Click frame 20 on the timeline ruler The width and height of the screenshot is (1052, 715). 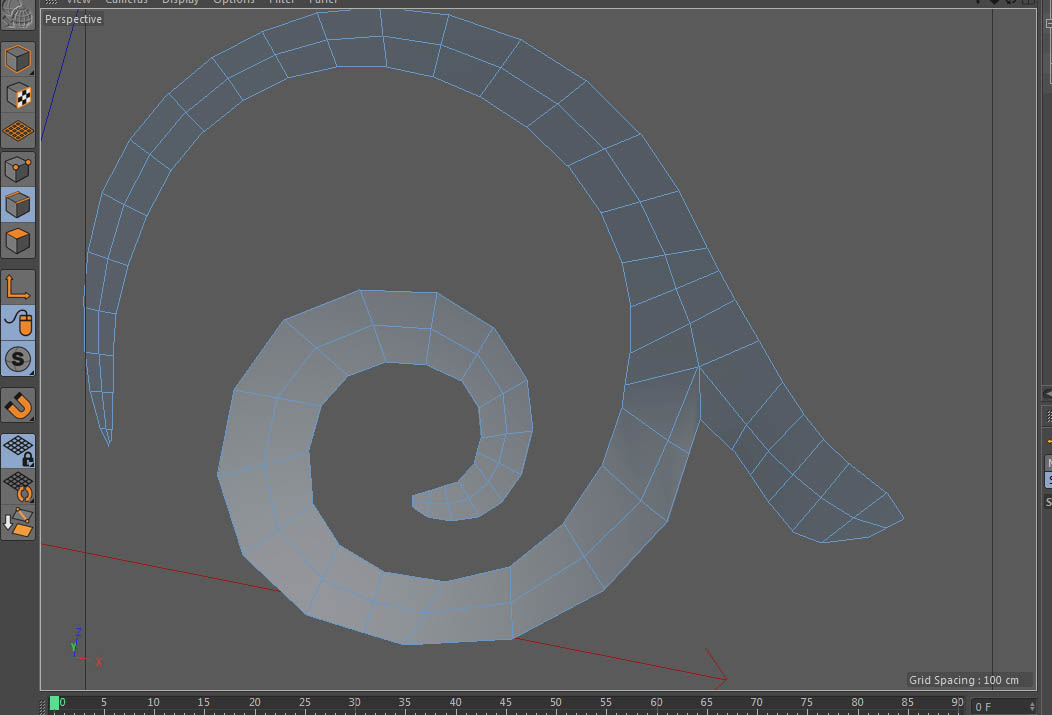[254, 702]
